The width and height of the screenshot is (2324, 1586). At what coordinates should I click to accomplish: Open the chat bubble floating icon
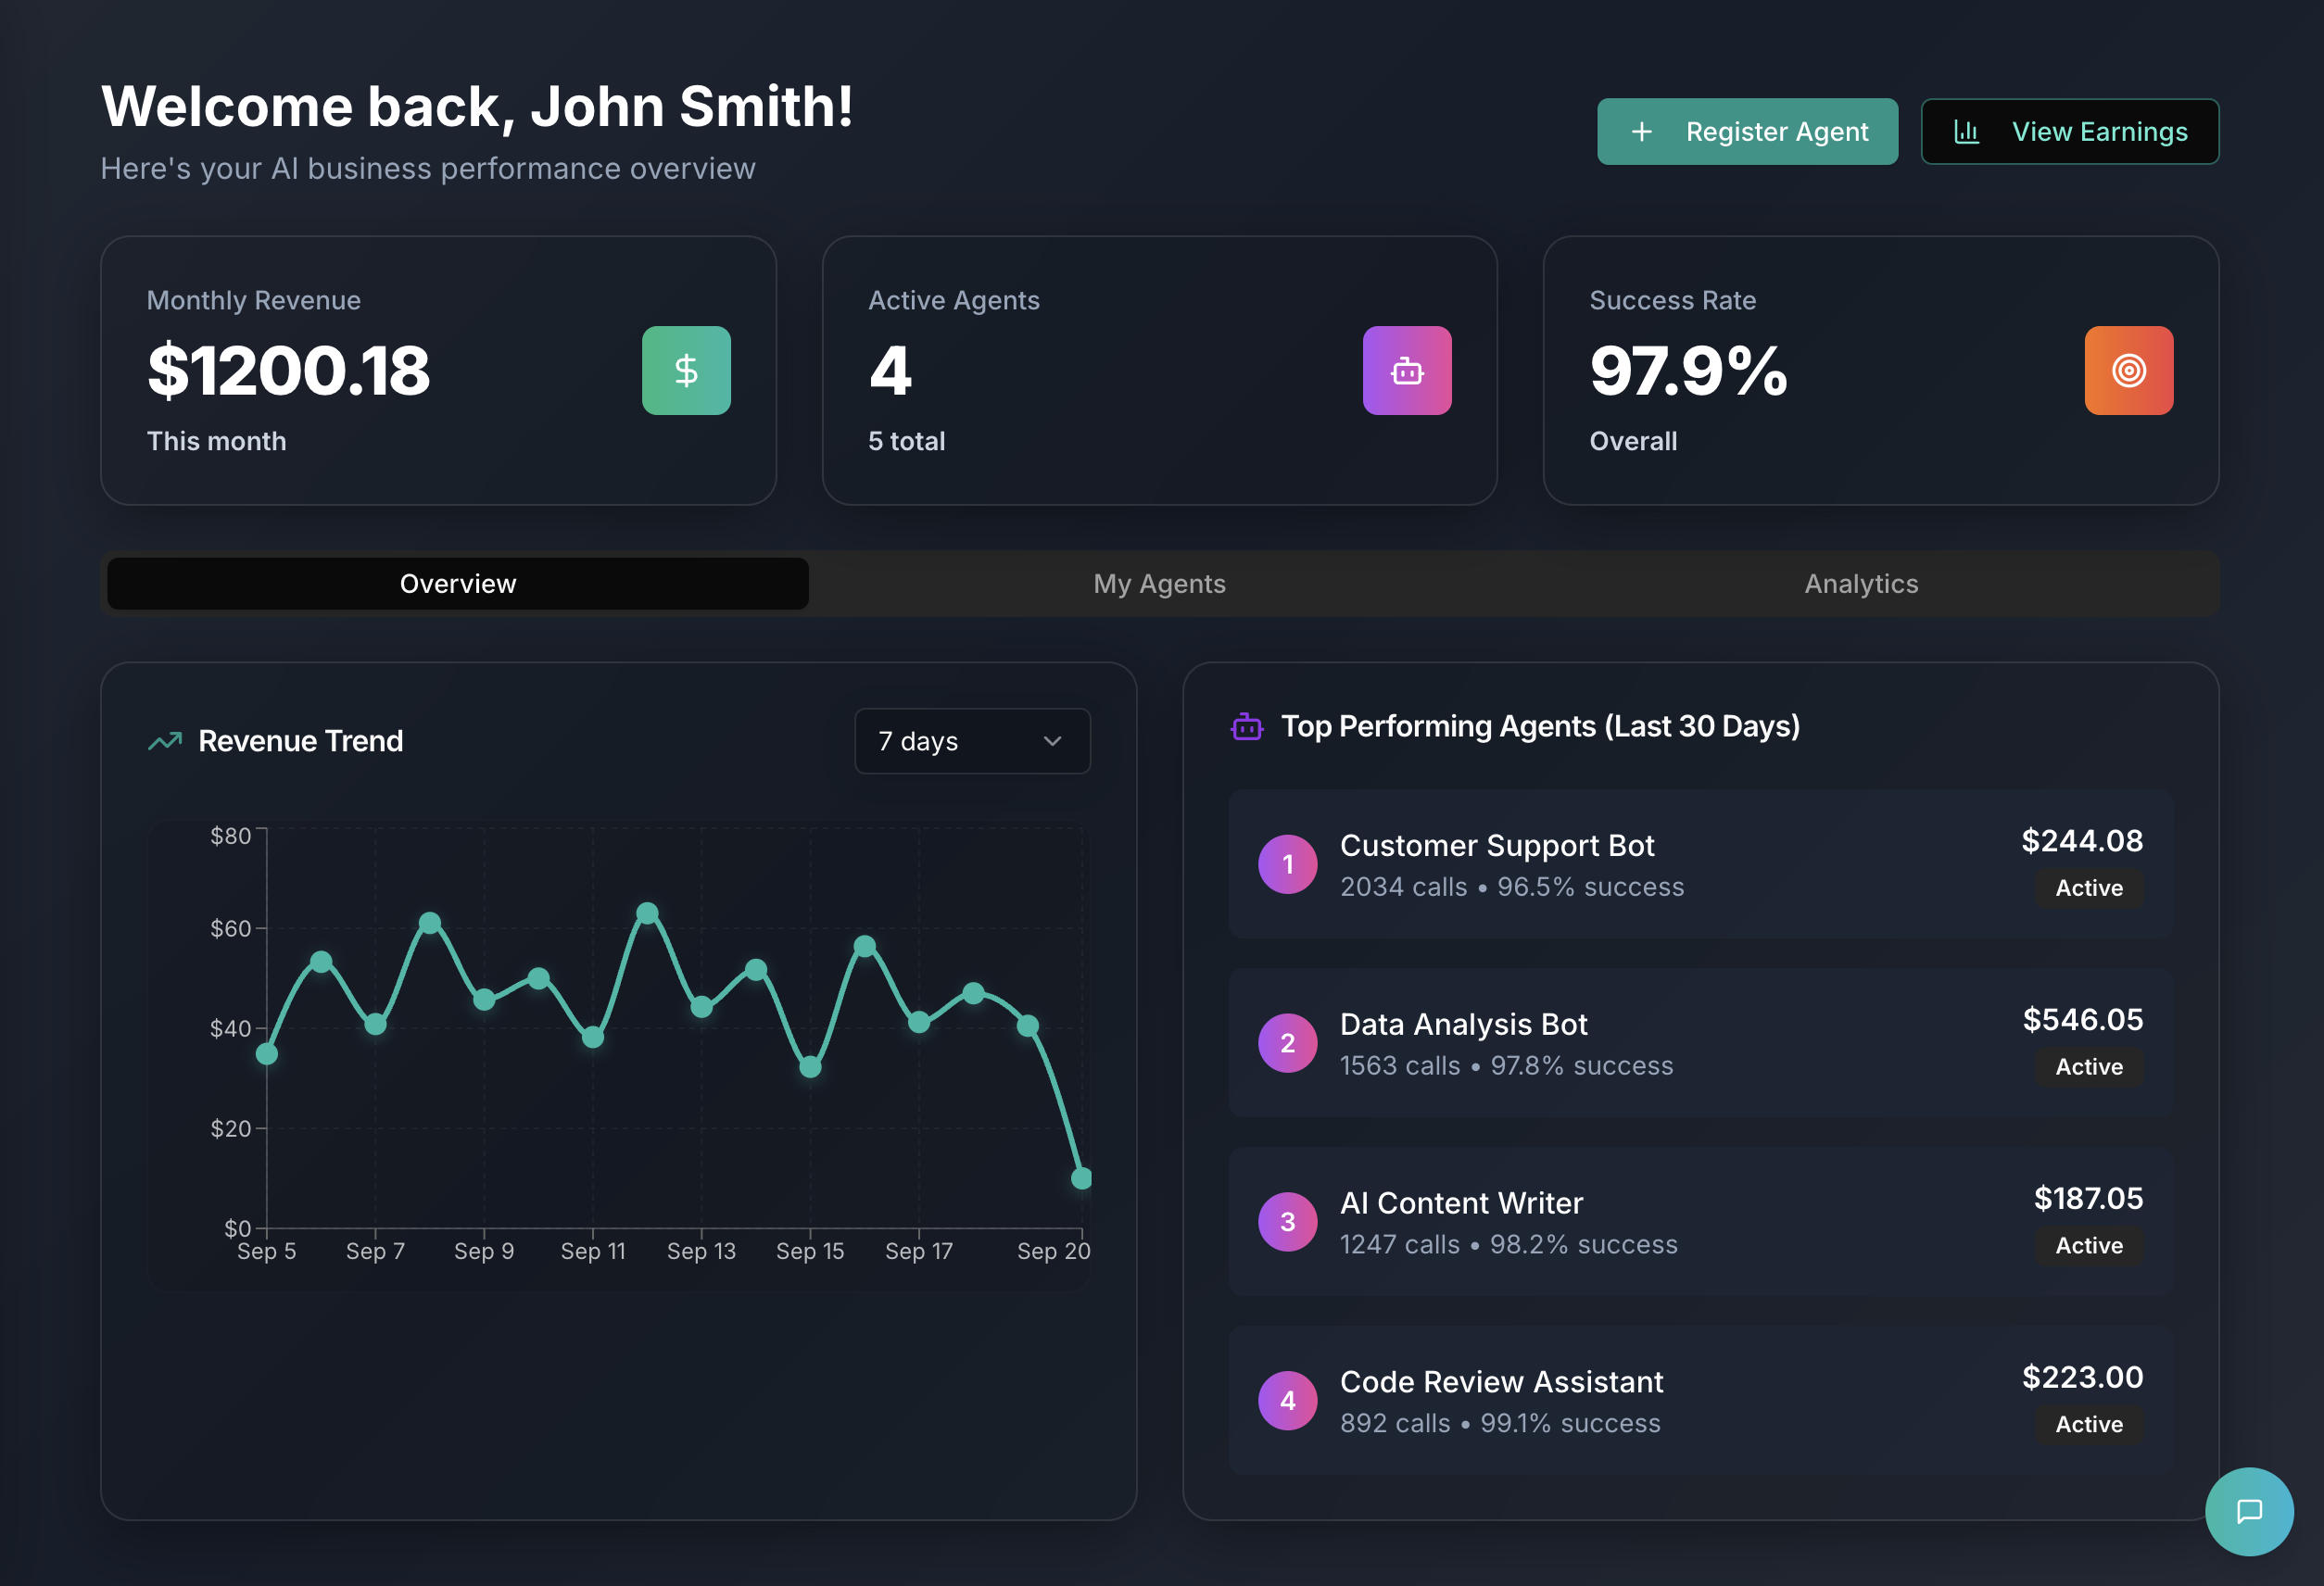(x=2248, y=1510)
